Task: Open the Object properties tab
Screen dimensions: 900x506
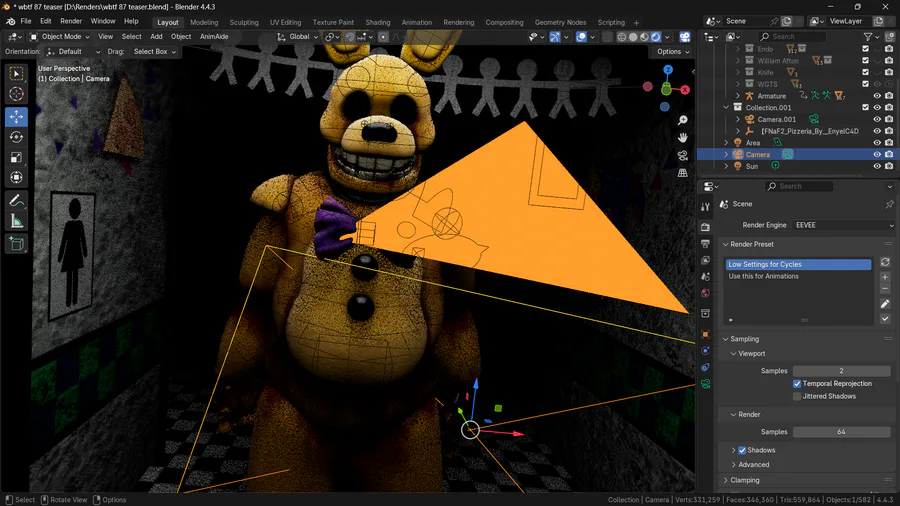Action: pos(705,334)
